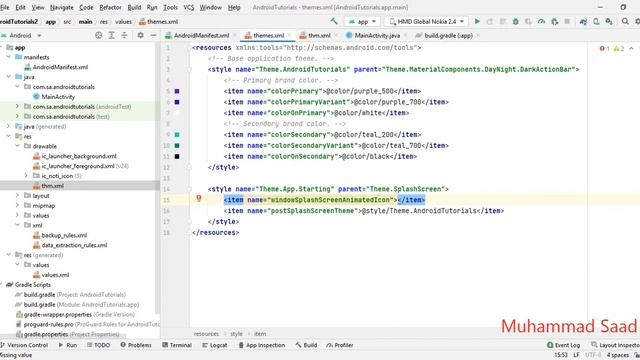Go to next highlighted error arrow
The width and height of the screenshot is (640, 360).
631,49
